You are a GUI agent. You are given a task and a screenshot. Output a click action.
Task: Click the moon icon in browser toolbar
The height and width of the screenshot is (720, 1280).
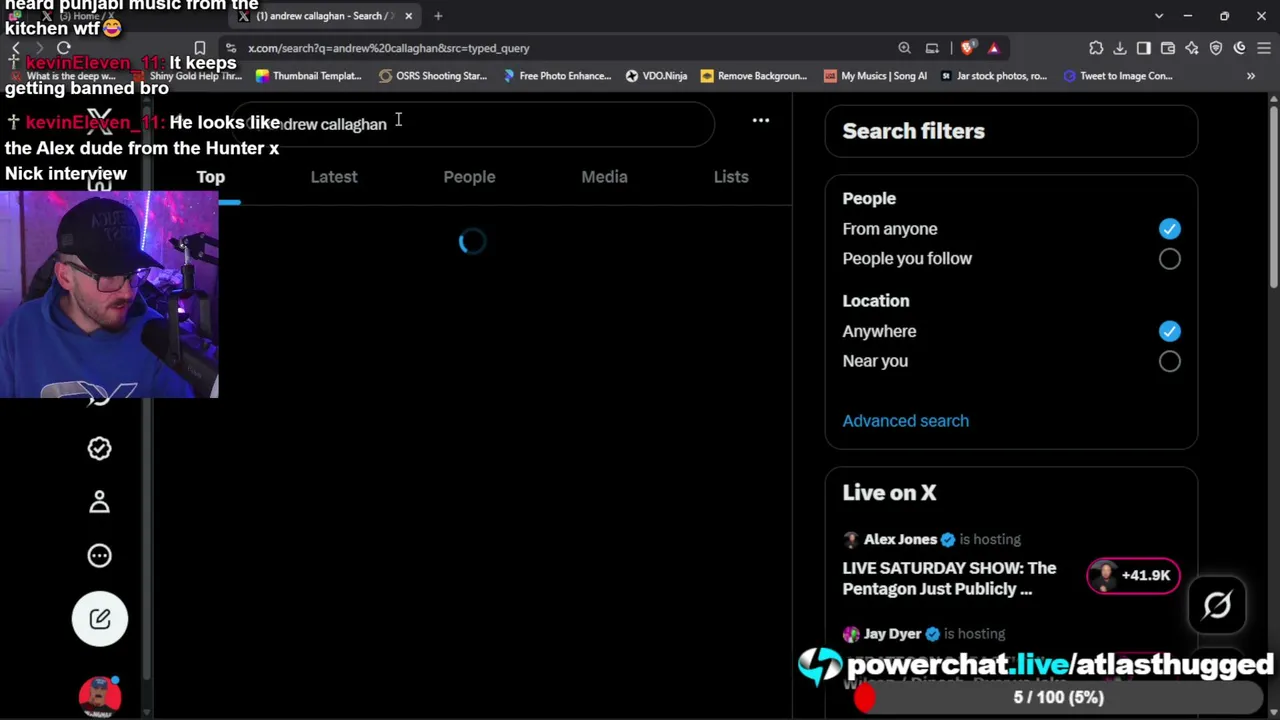click(1240, 48)
